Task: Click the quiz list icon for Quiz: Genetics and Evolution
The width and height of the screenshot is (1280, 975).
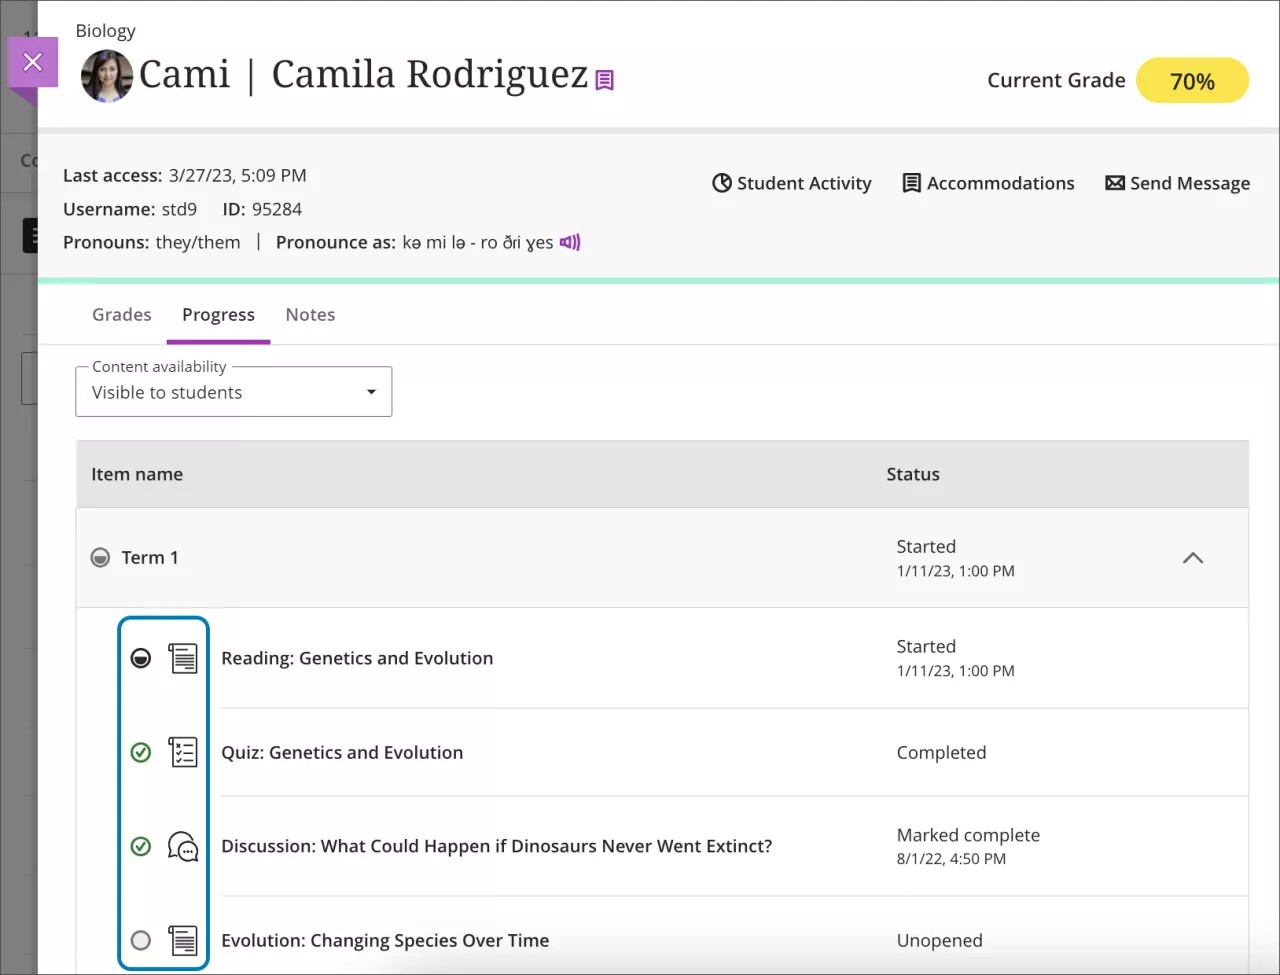Action: (183, 752)
